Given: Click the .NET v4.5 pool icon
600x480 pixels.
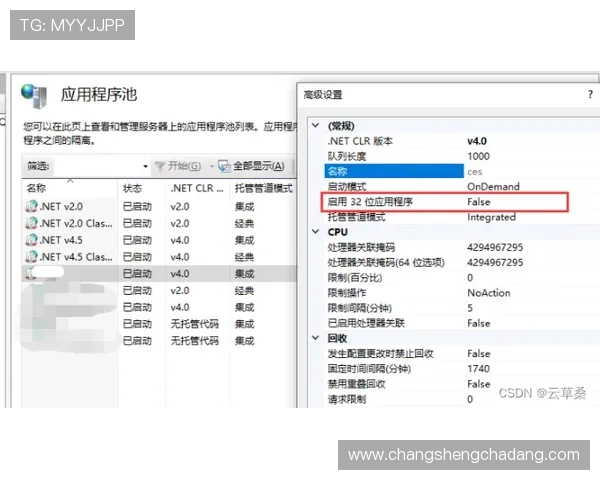Looking at the screenshot, I should [31, 240].
